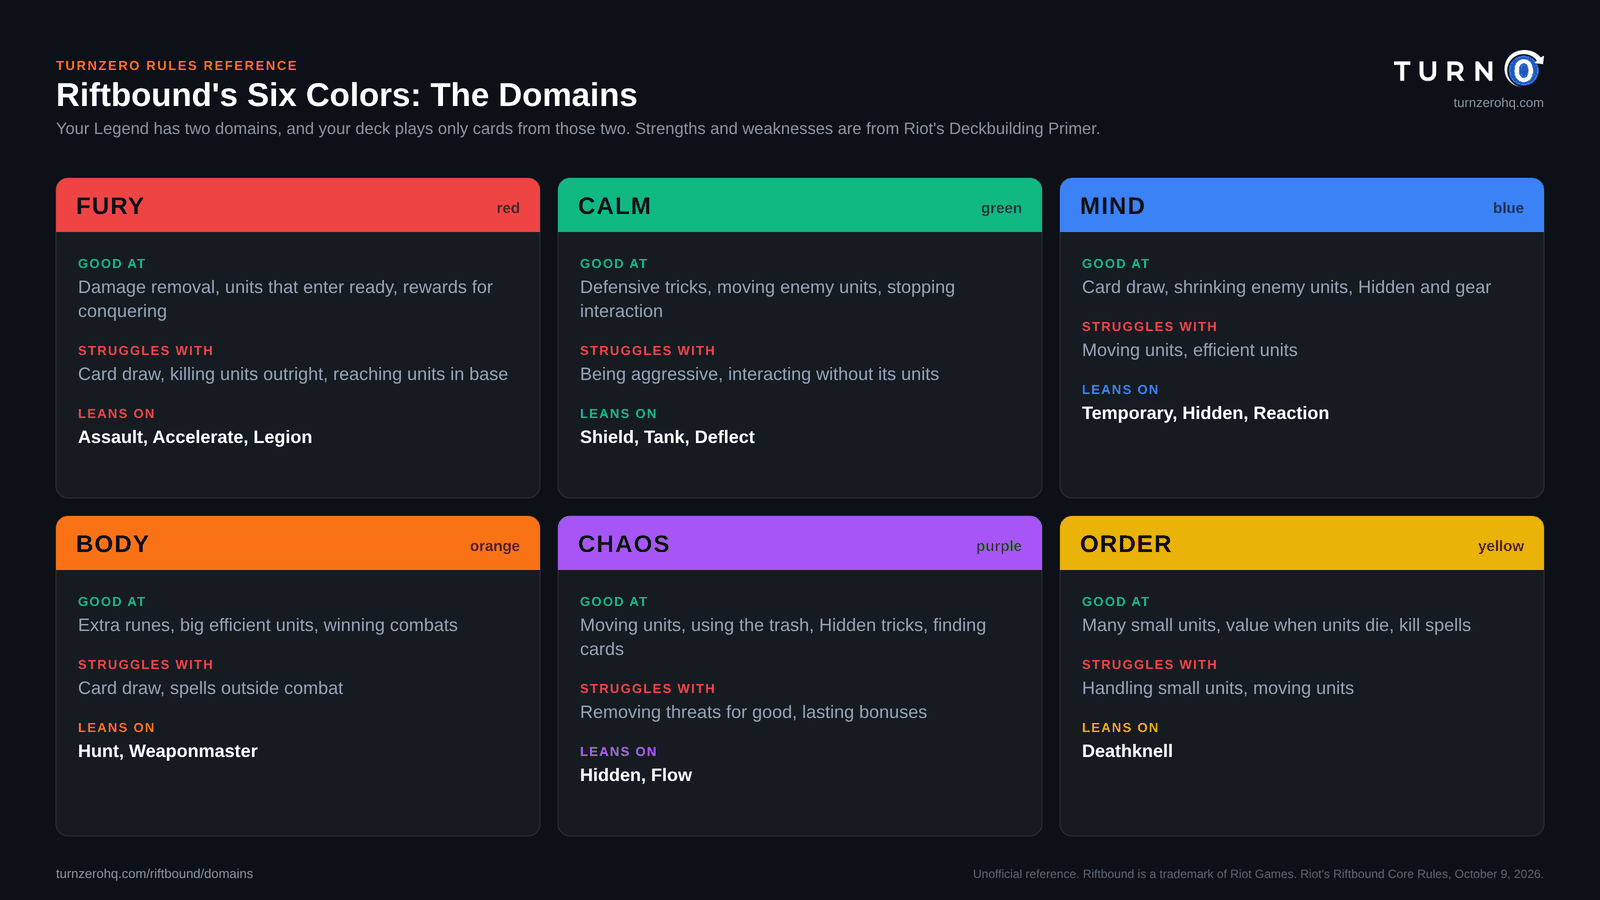
Task: Click the 'LEANS ON' label in Chaos card
Action: pos(618,752)
